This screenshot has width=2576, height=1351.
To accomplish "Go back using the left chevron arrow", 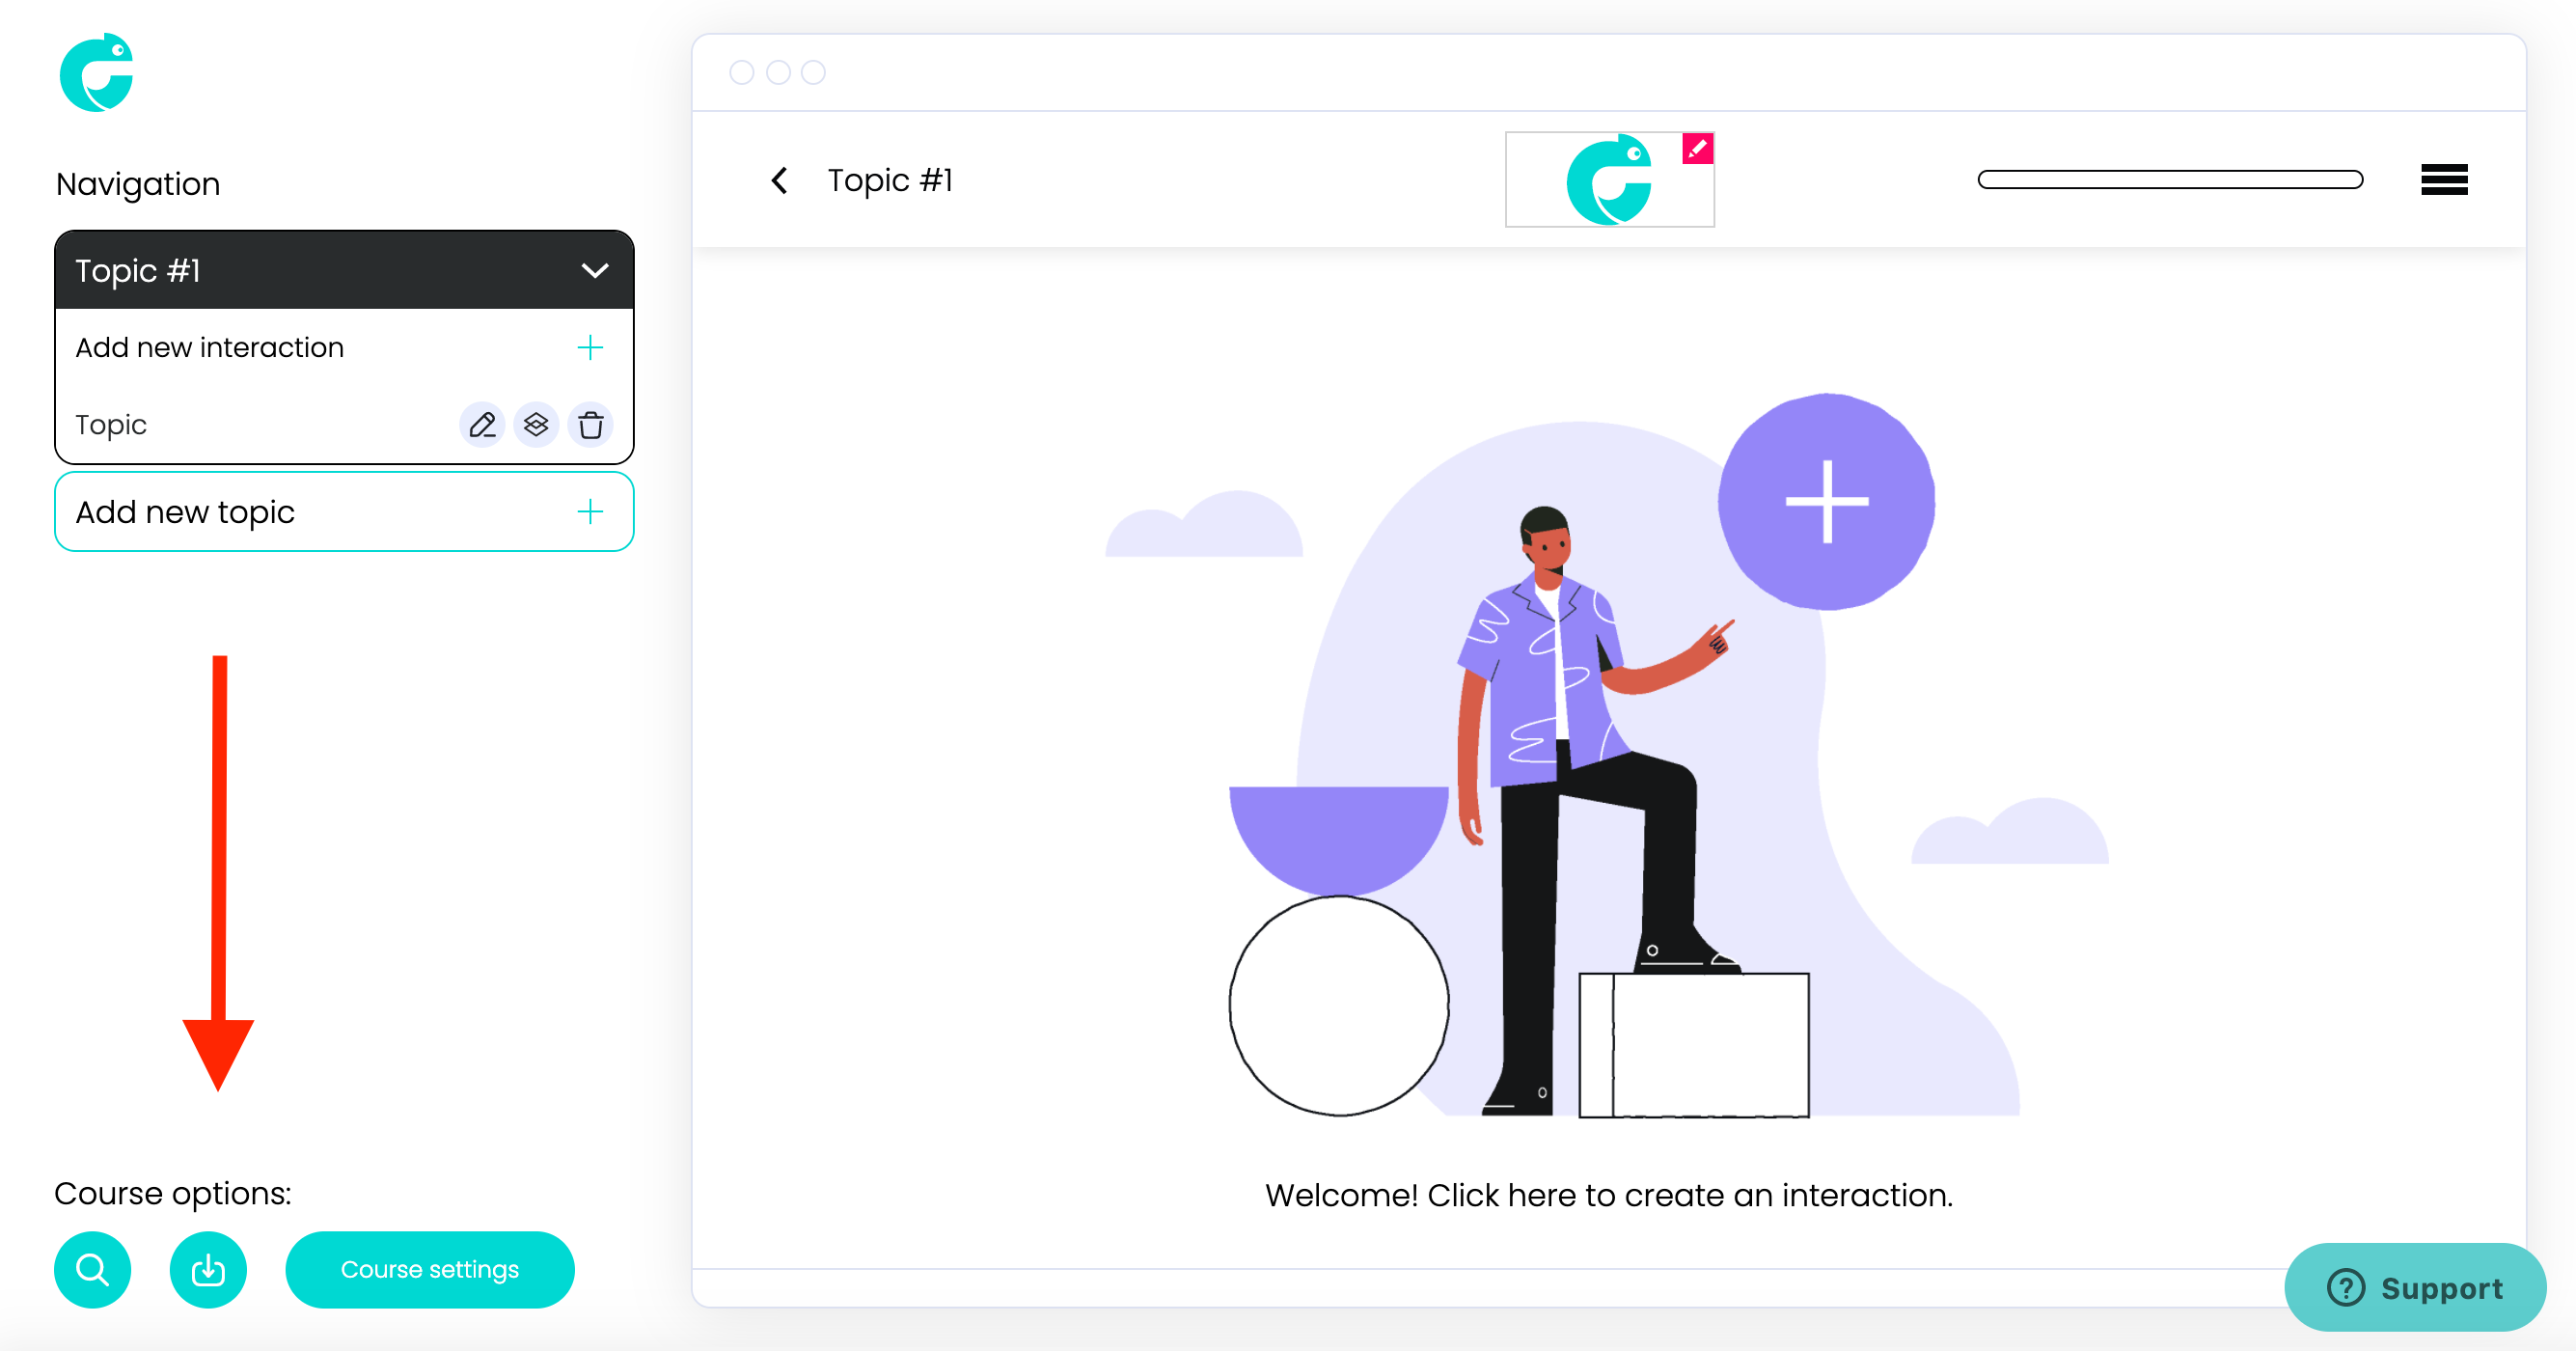I will (x=780, y=180).
